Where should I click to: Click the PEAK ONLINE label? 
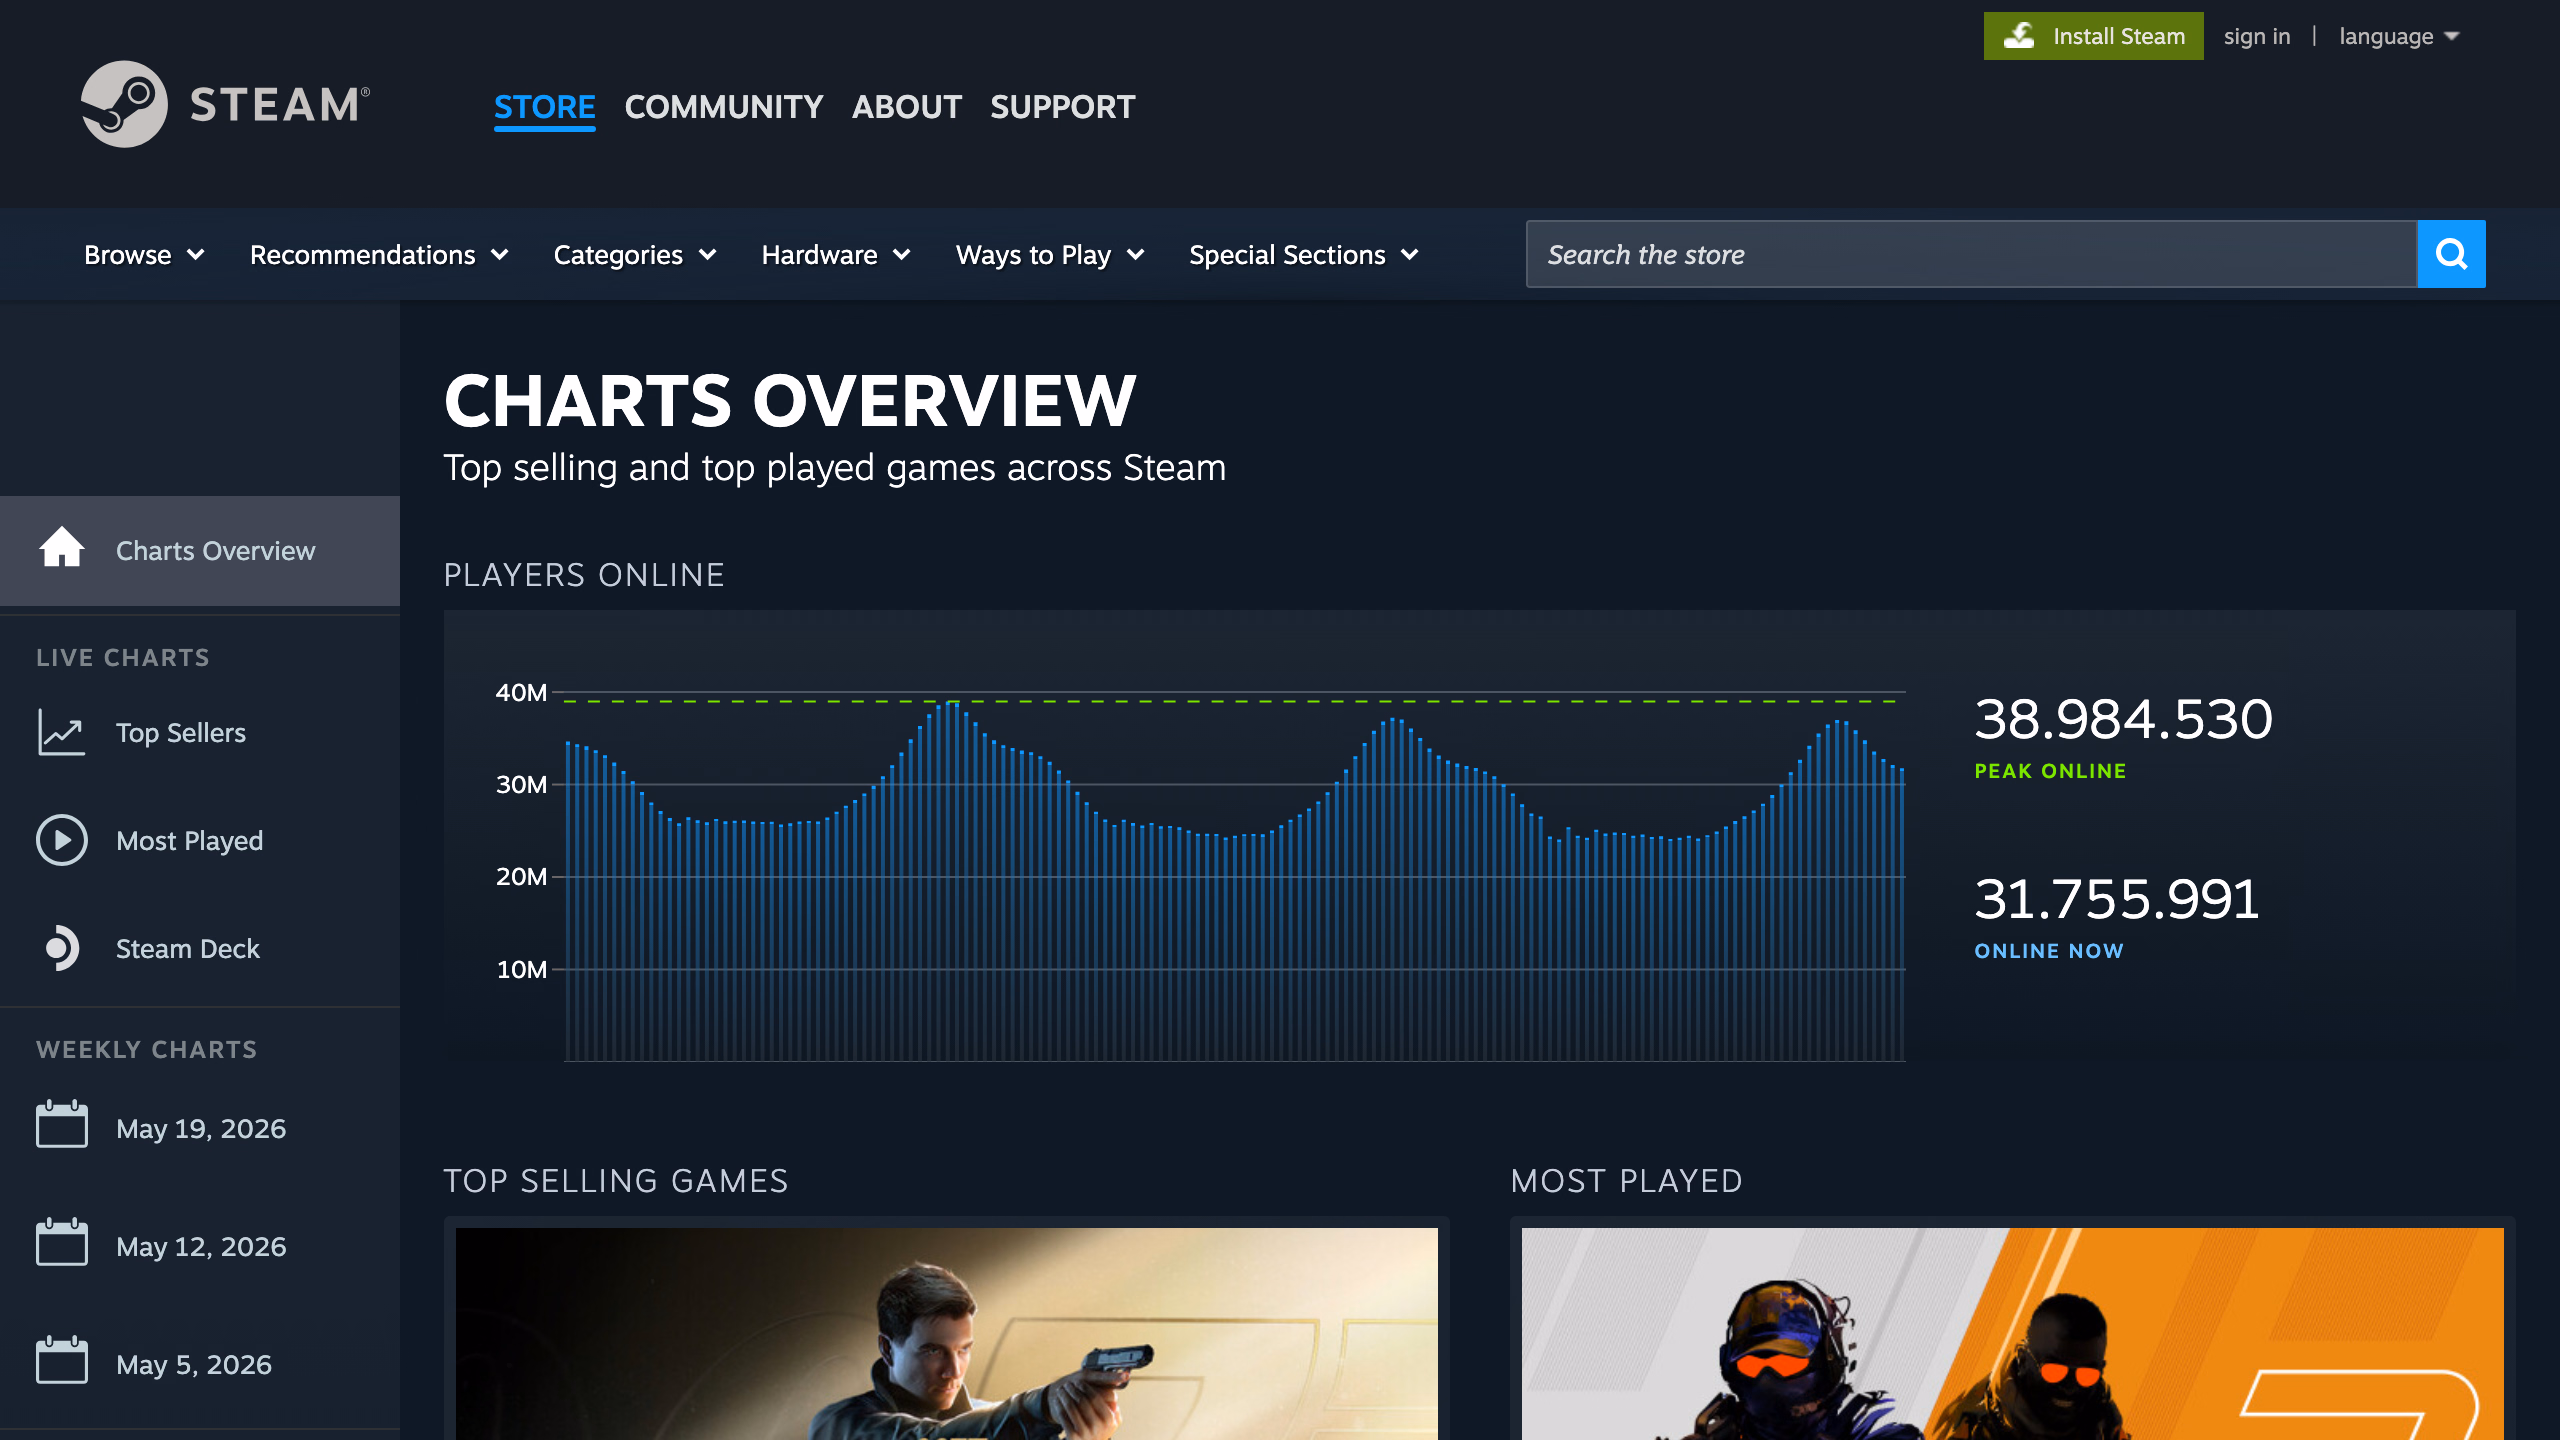click(x=2050, y=771)
